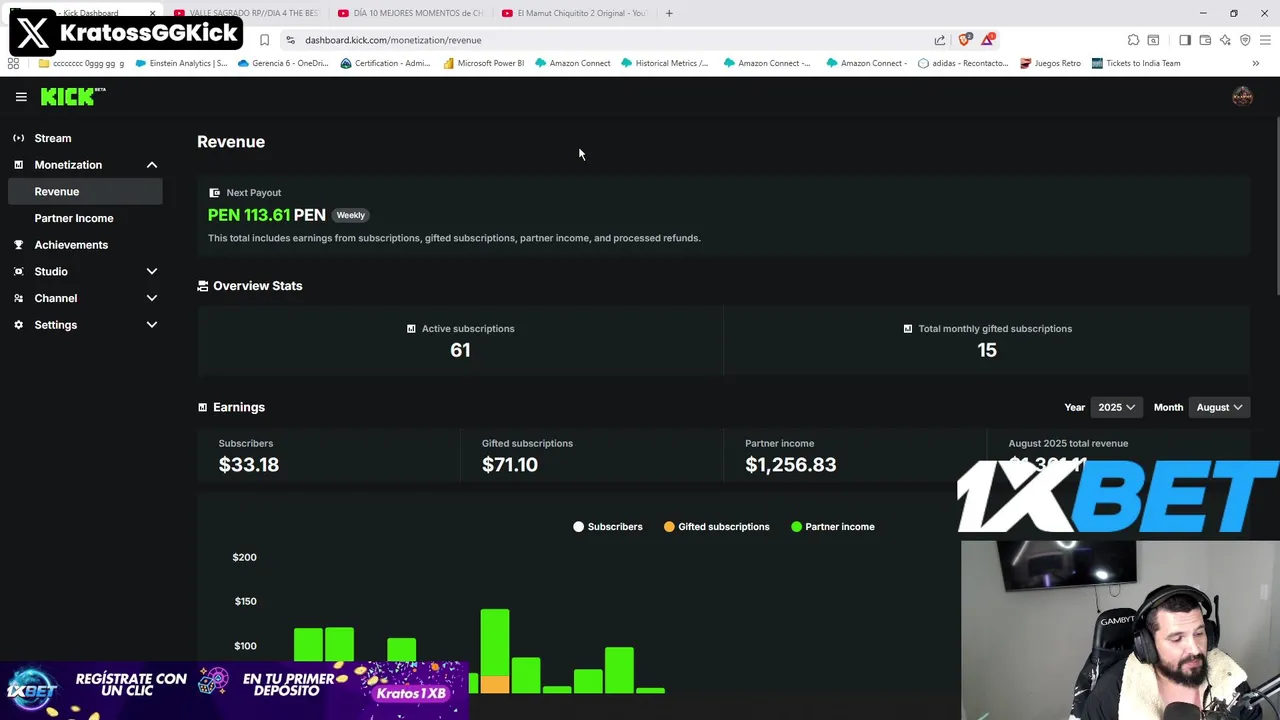1280x720 pixels.
Task: Click the Active subscriptions icon
Action: pyautogui.click(x=411, y=329)
